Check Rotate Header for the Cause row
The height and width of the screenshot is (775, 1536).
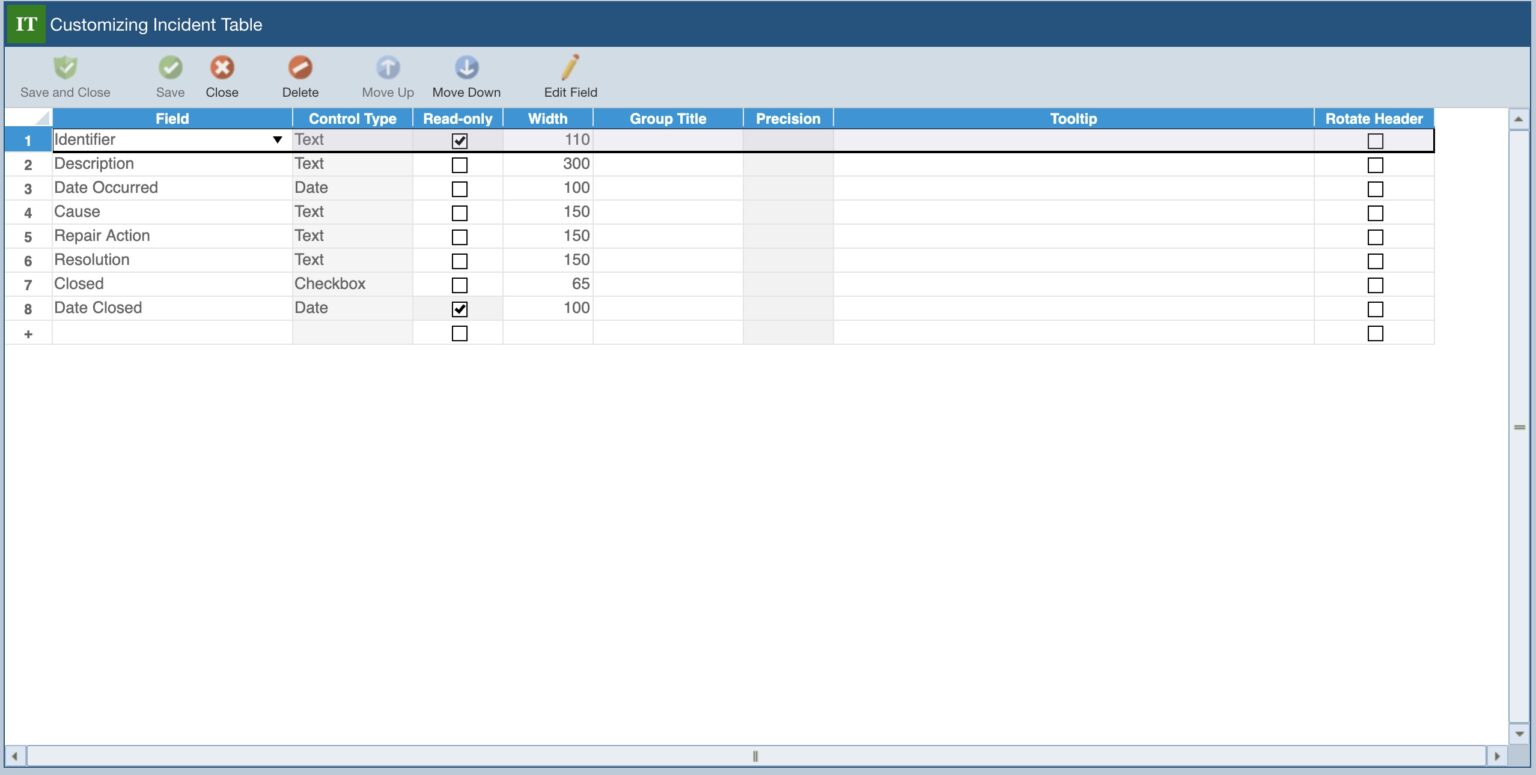[x=1375, y=213]
